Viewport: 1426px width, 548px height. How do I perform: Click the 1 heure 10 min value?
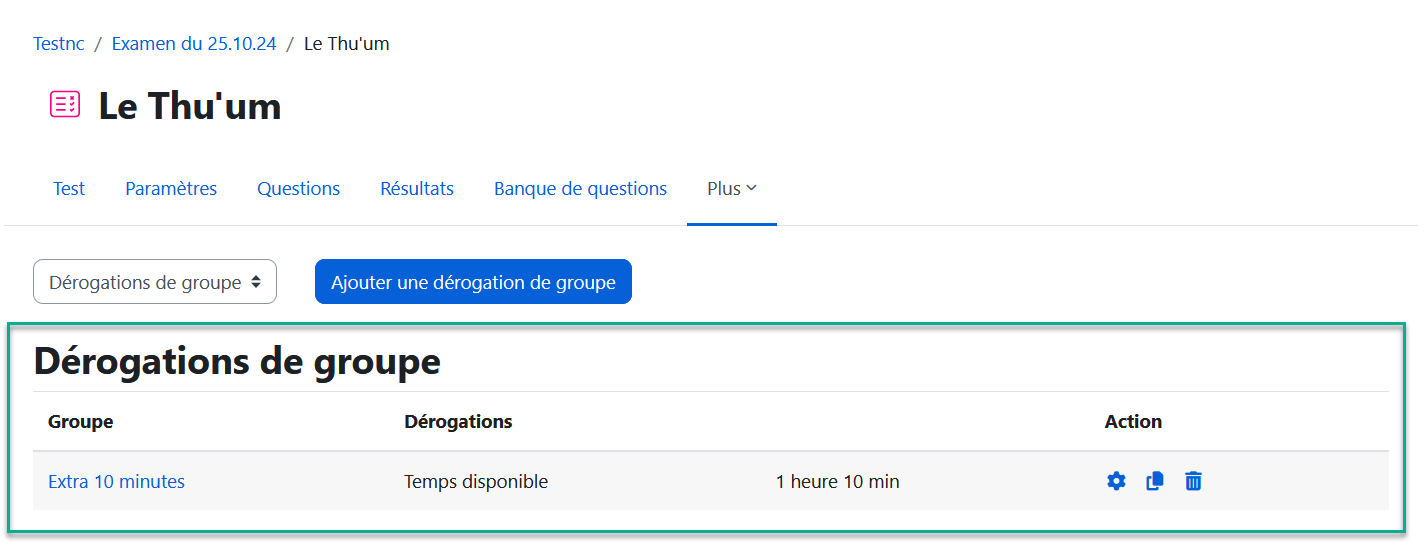coord(837,482)
